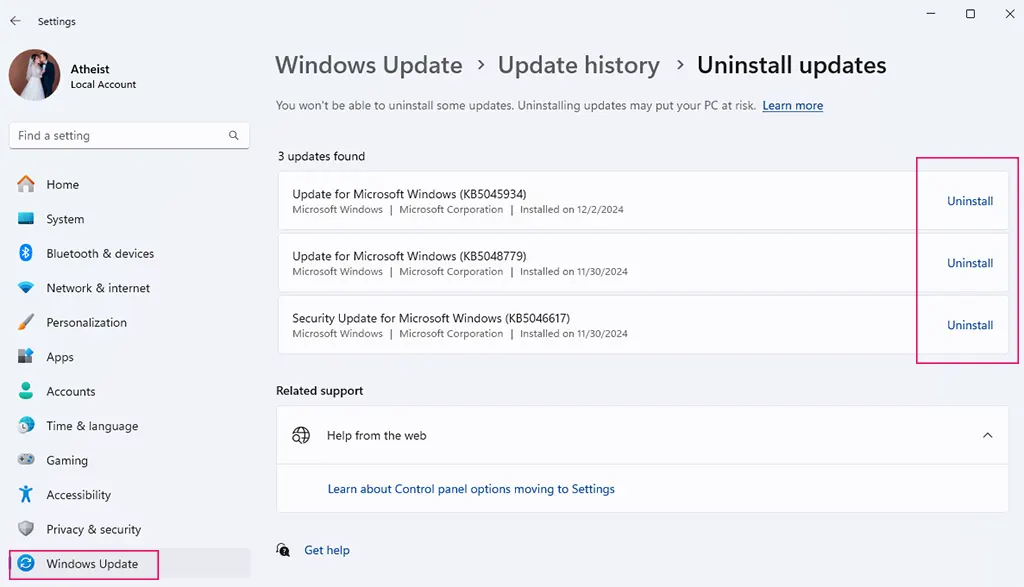Select the Accounts icon in the sidebar
Viewport: 1024px width, 587px height.
(27, 391)
